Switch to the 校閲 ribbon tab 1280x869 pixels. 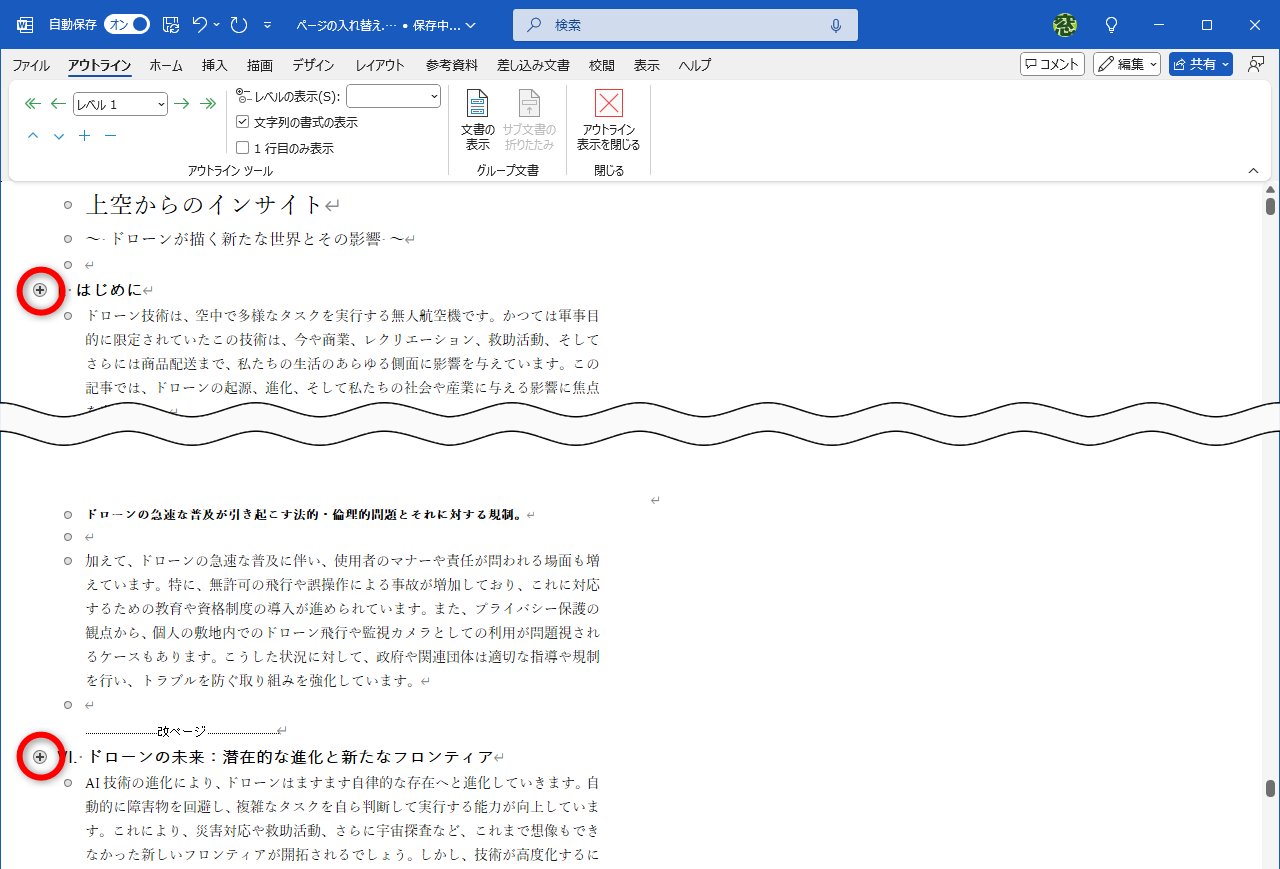pyautogui.click(x=601, y=64)
